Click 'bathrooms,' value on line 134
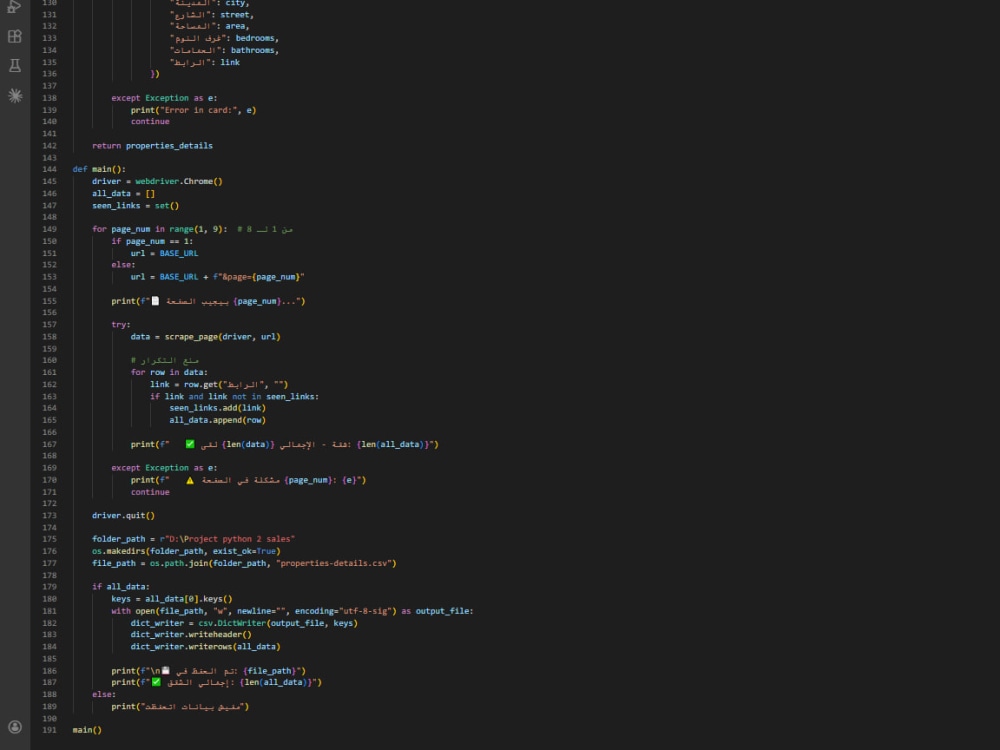1000x750 pixels. [x=254, y=50]
